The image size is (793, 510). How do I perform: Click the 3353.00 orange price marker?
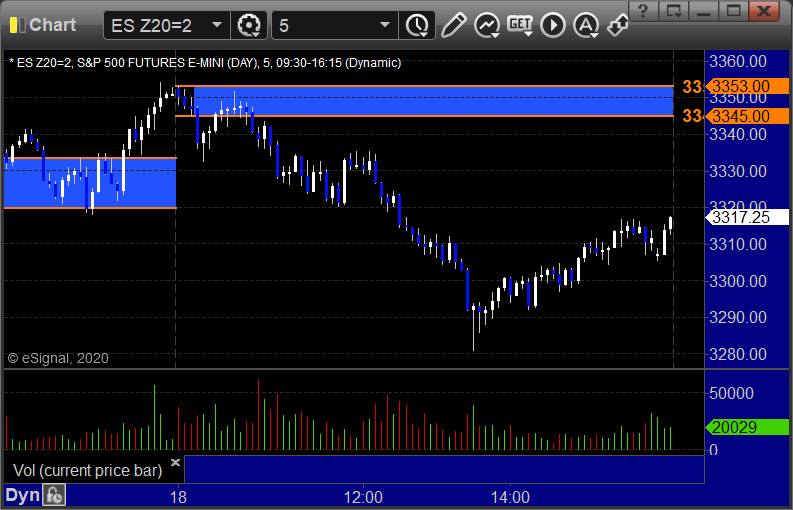pos(746,87)
